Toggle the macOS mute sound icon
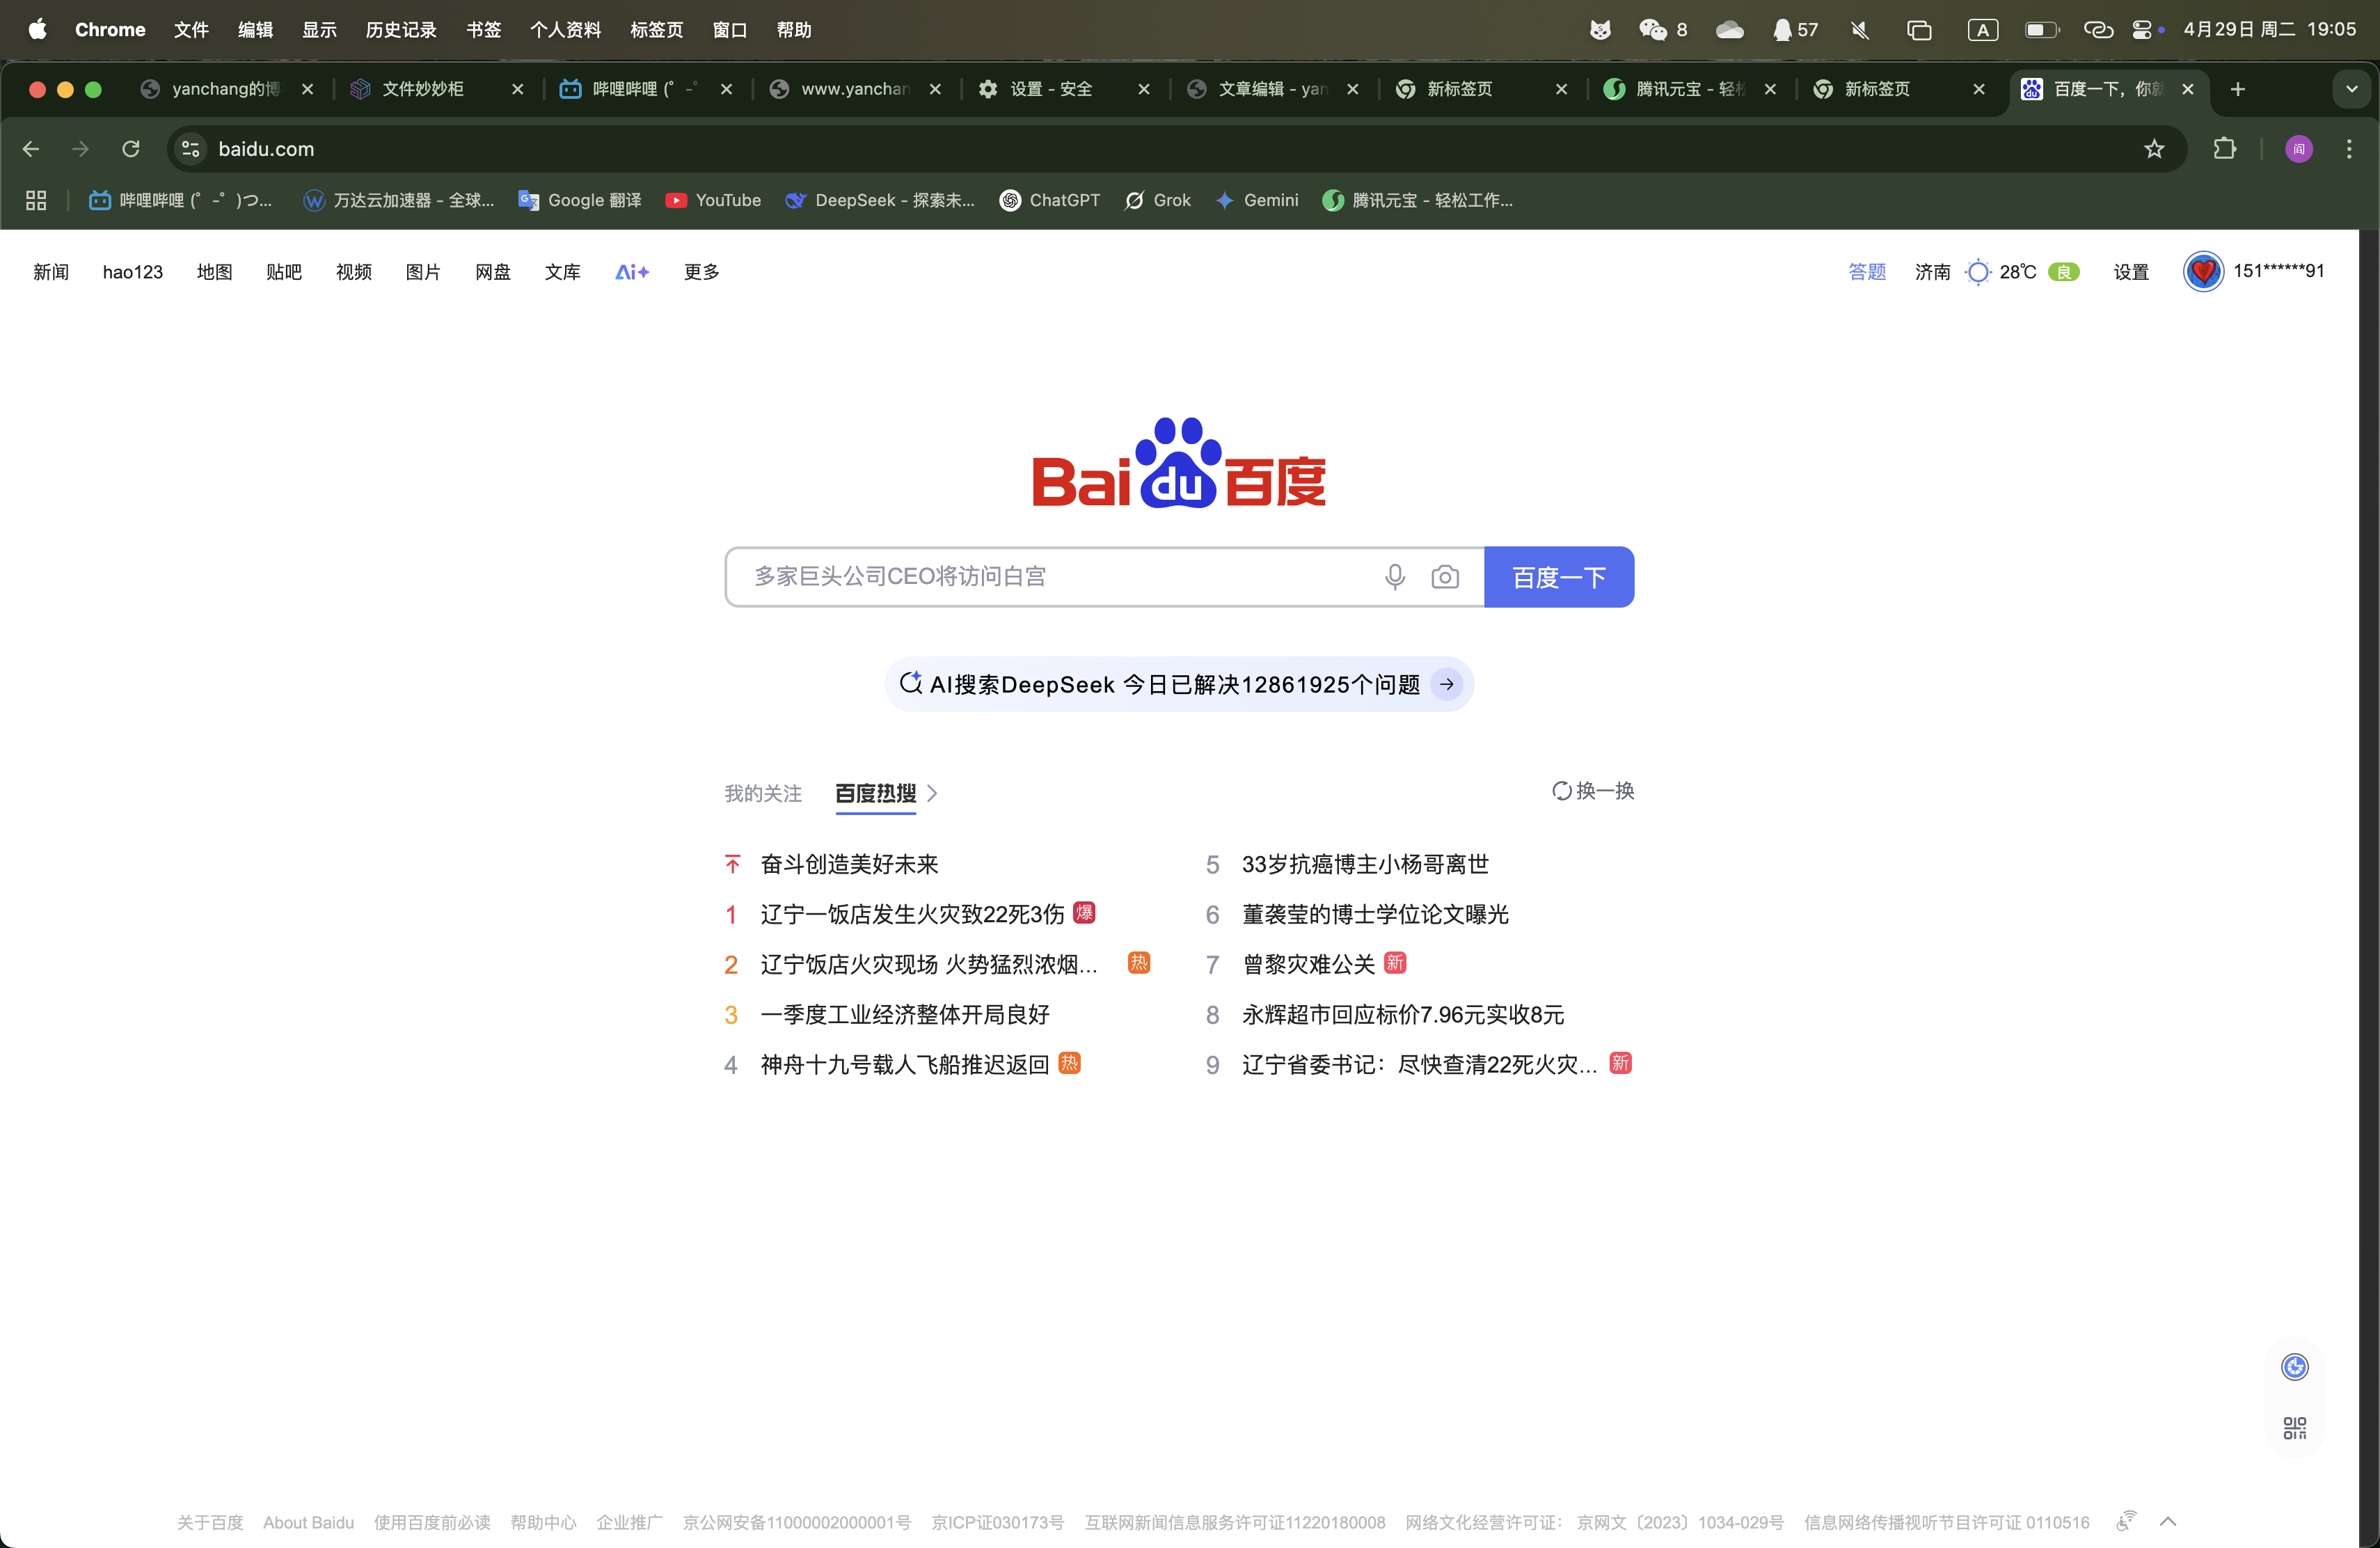 pyautogui.click(x=1859, y=30)
